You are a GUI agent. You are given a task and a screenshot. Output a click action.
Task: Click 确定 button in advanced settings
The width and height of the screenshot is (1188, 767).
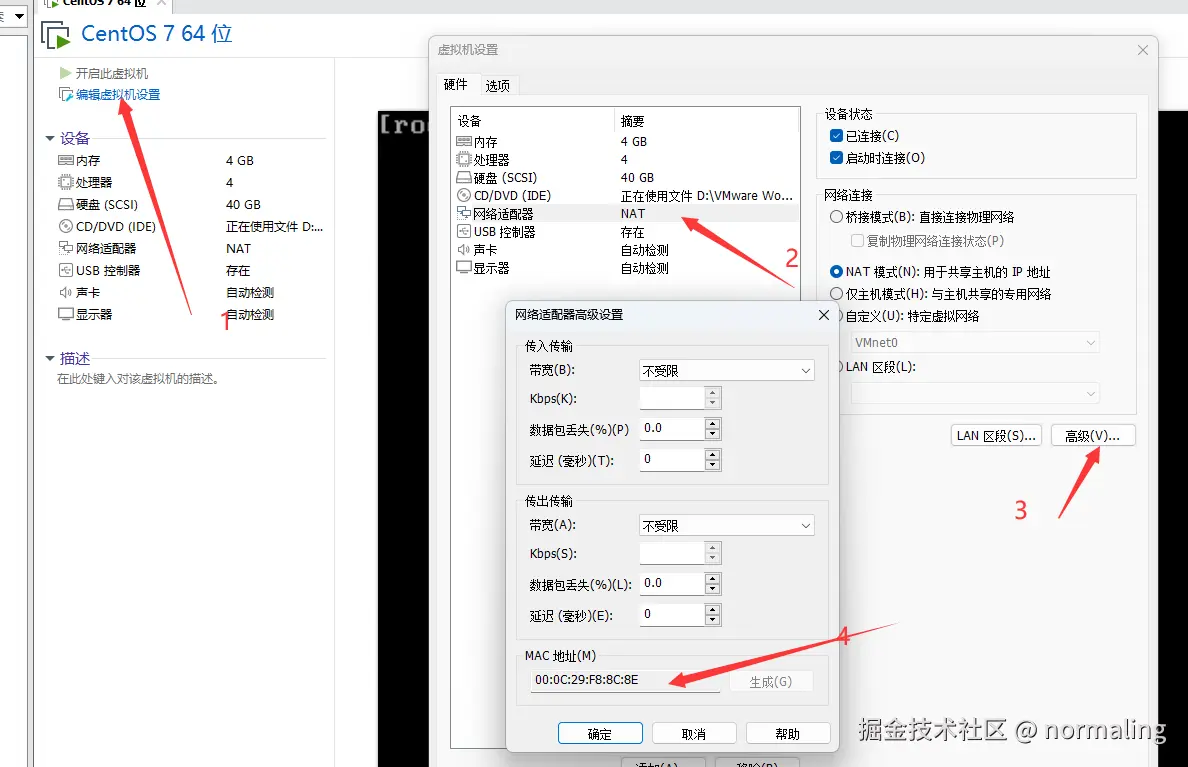point(600,734)
